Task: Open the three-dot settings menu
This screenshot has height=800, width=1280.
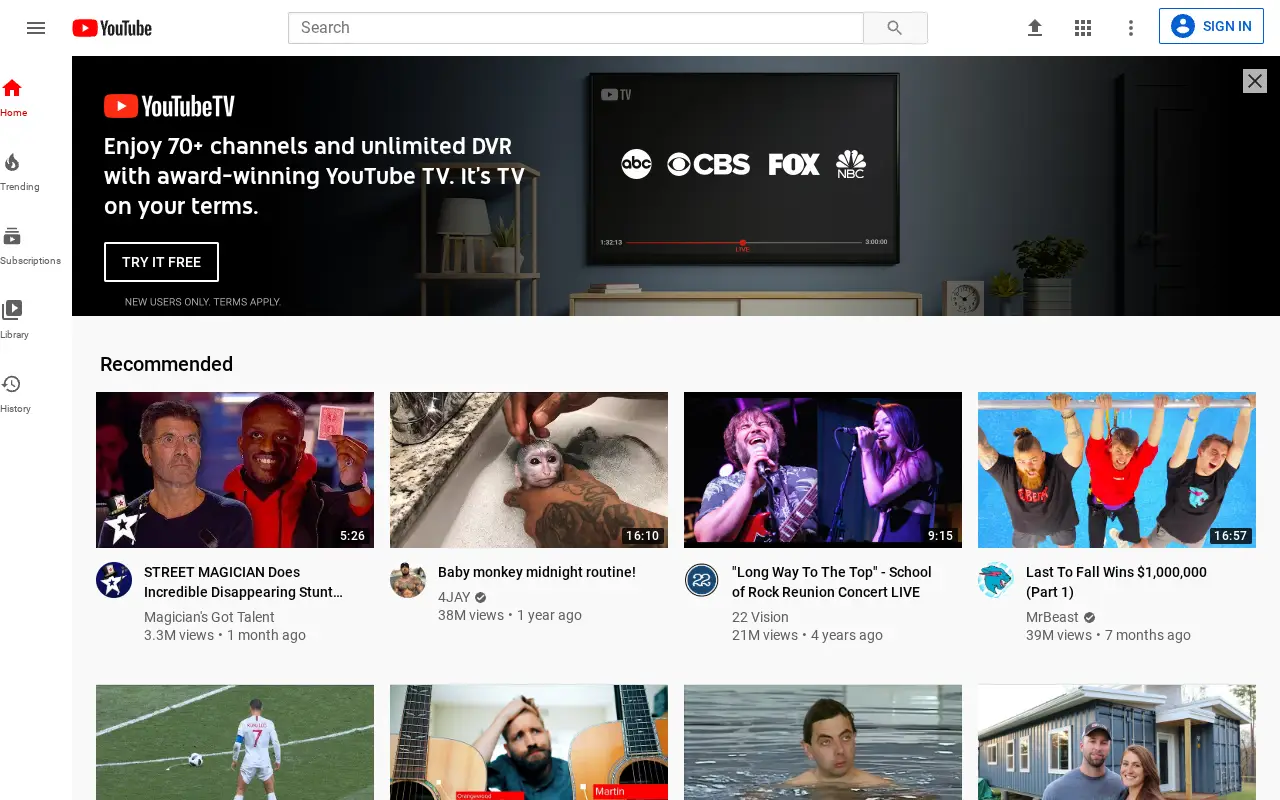Action: coord(1131,28)
